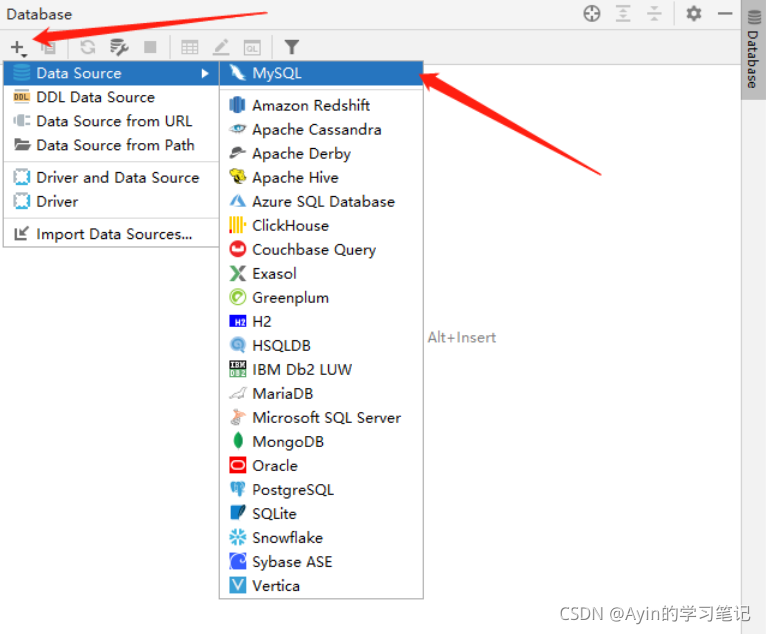Pick MongoDB

point(321,441)
